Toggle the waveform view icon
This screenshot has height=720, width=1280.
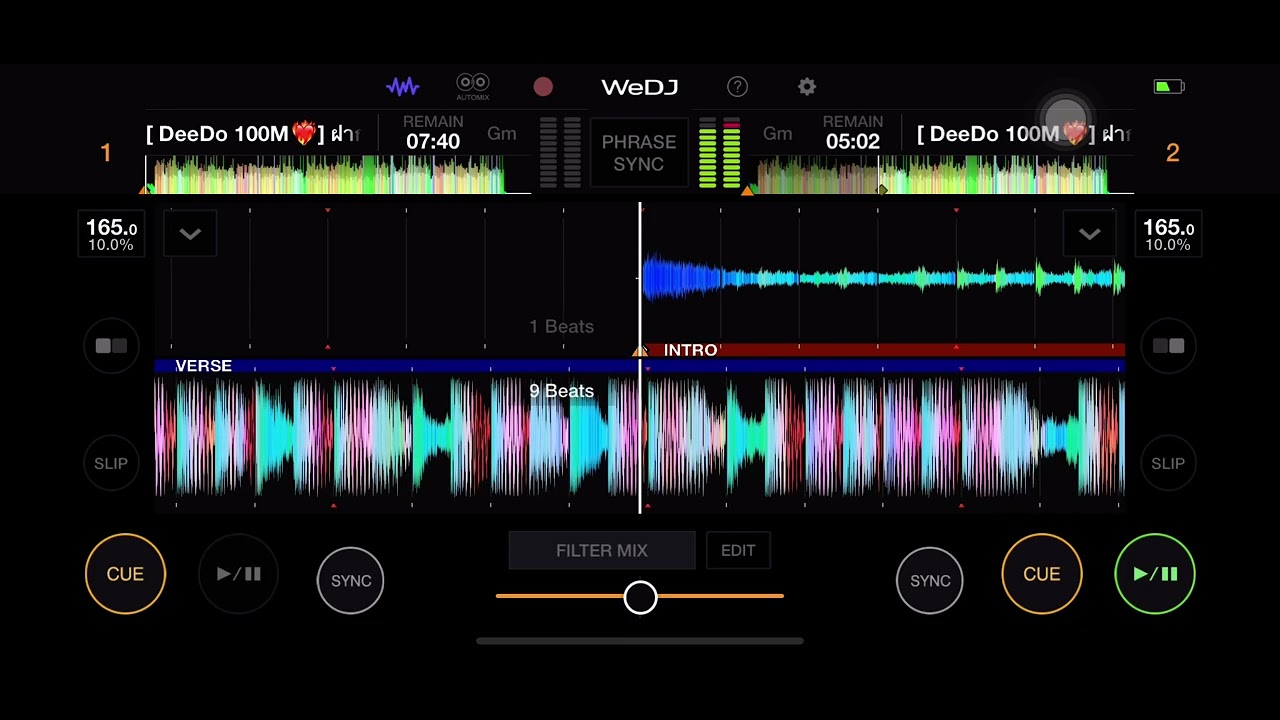tap(403, 87)
